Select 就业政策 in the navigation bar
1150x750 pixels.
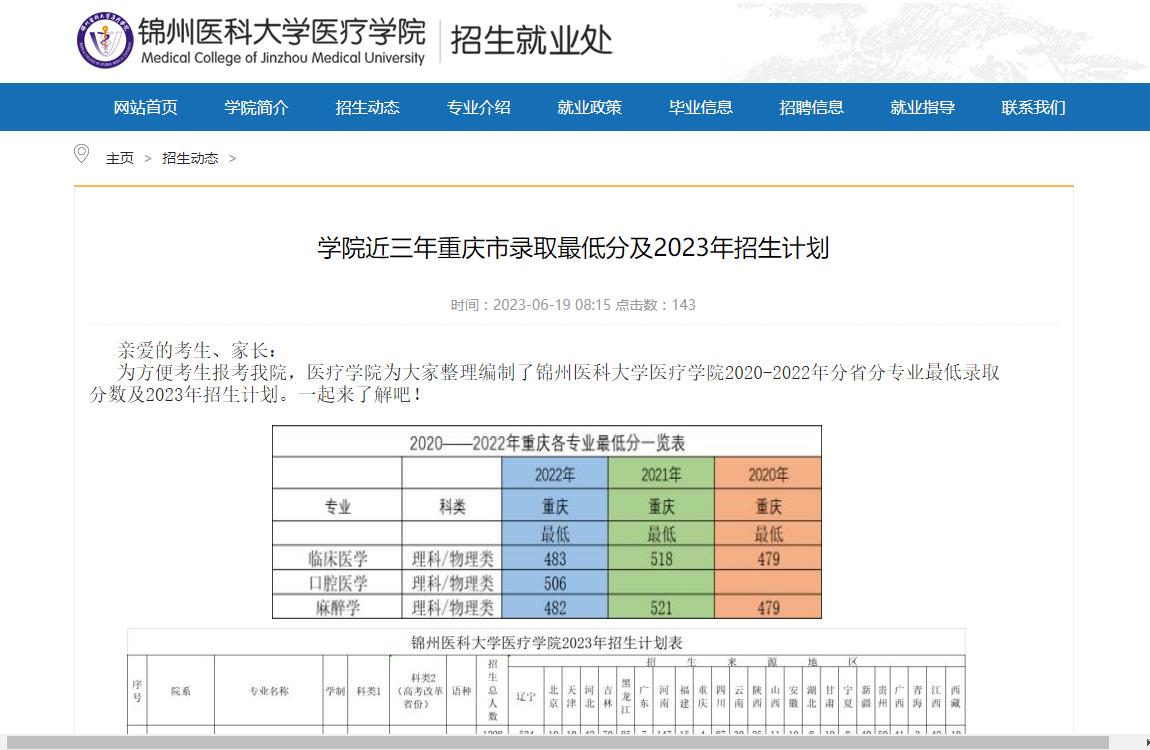[590, 107]
